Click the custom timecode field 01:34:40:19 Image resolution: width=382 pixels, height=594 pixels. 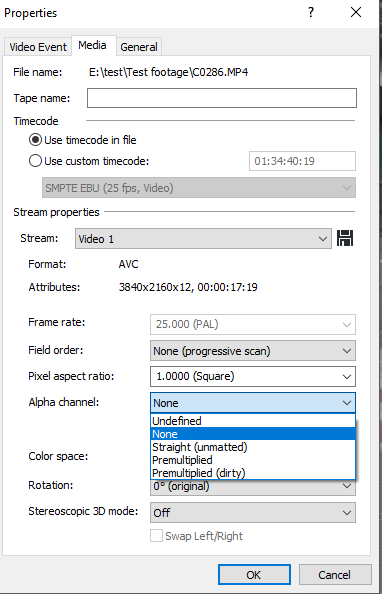point(302,161)
